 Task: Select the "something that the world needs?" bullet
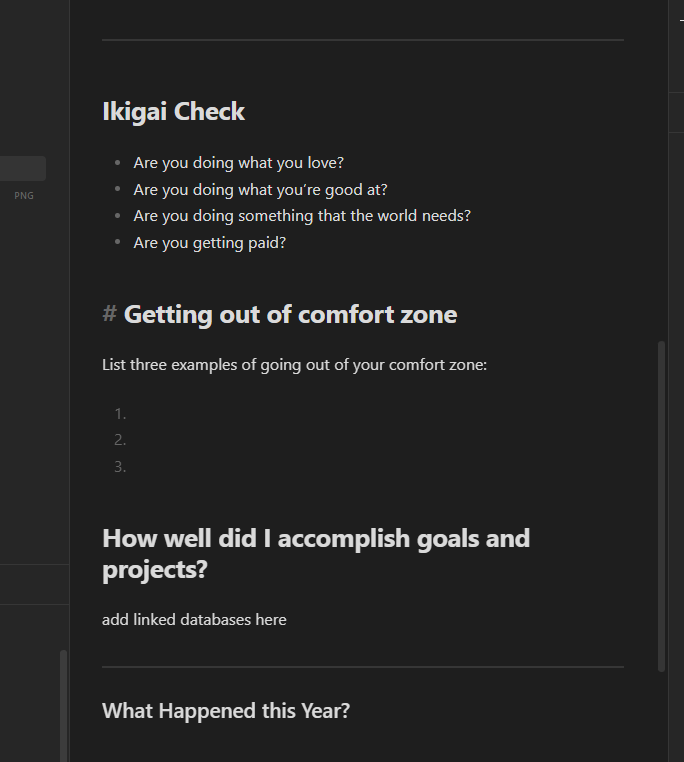[302, 216]
